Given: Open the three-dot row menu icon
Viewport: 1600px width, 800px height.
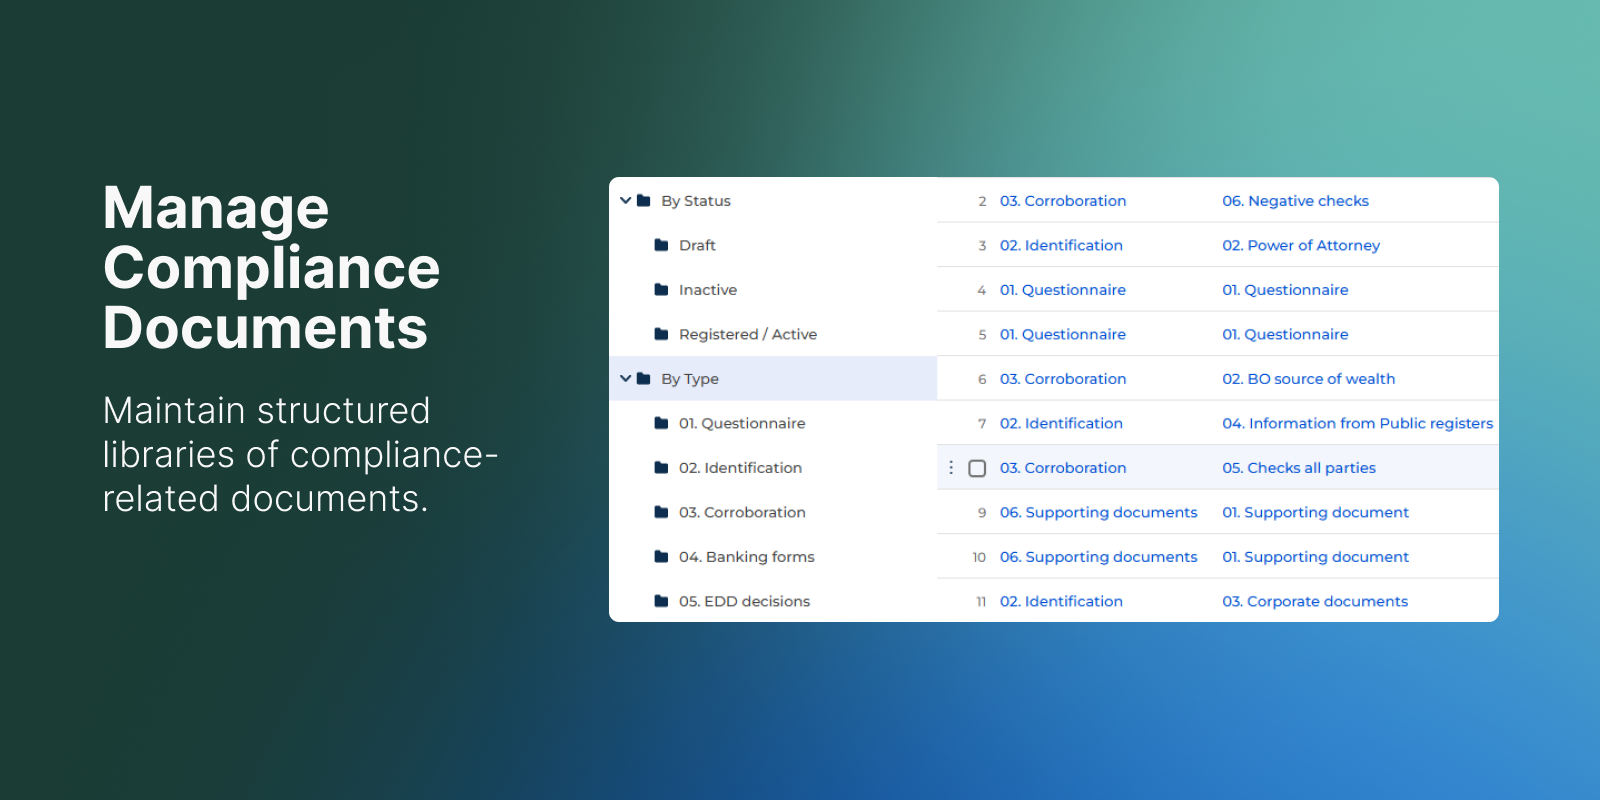Looking at the screenshot, I should tap(951, 468).
